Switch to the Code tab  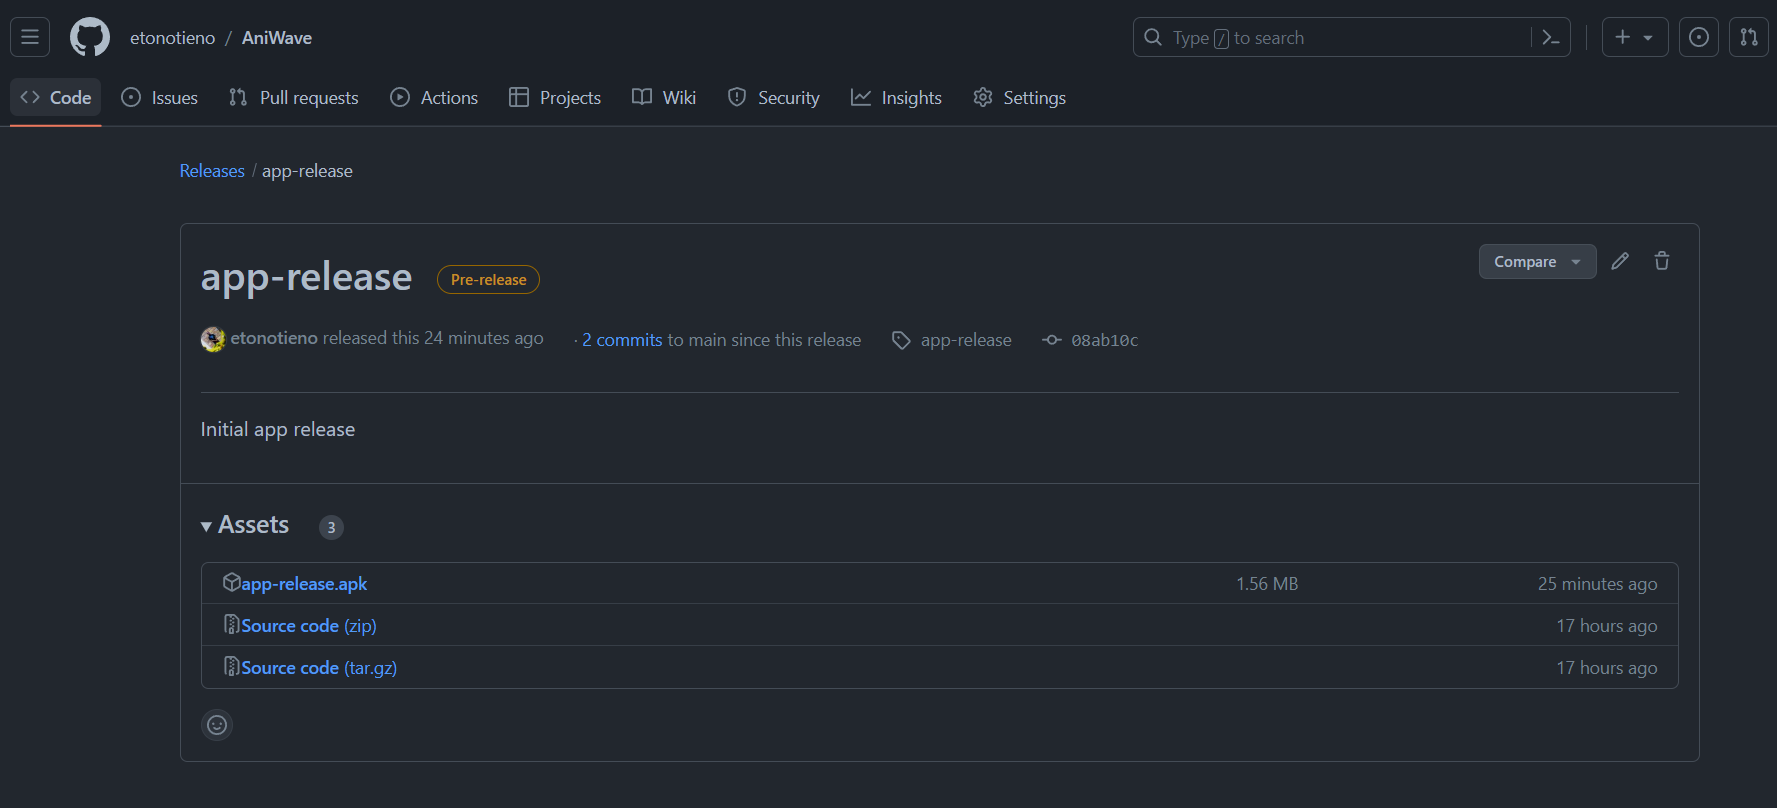[x=56, y=97]
